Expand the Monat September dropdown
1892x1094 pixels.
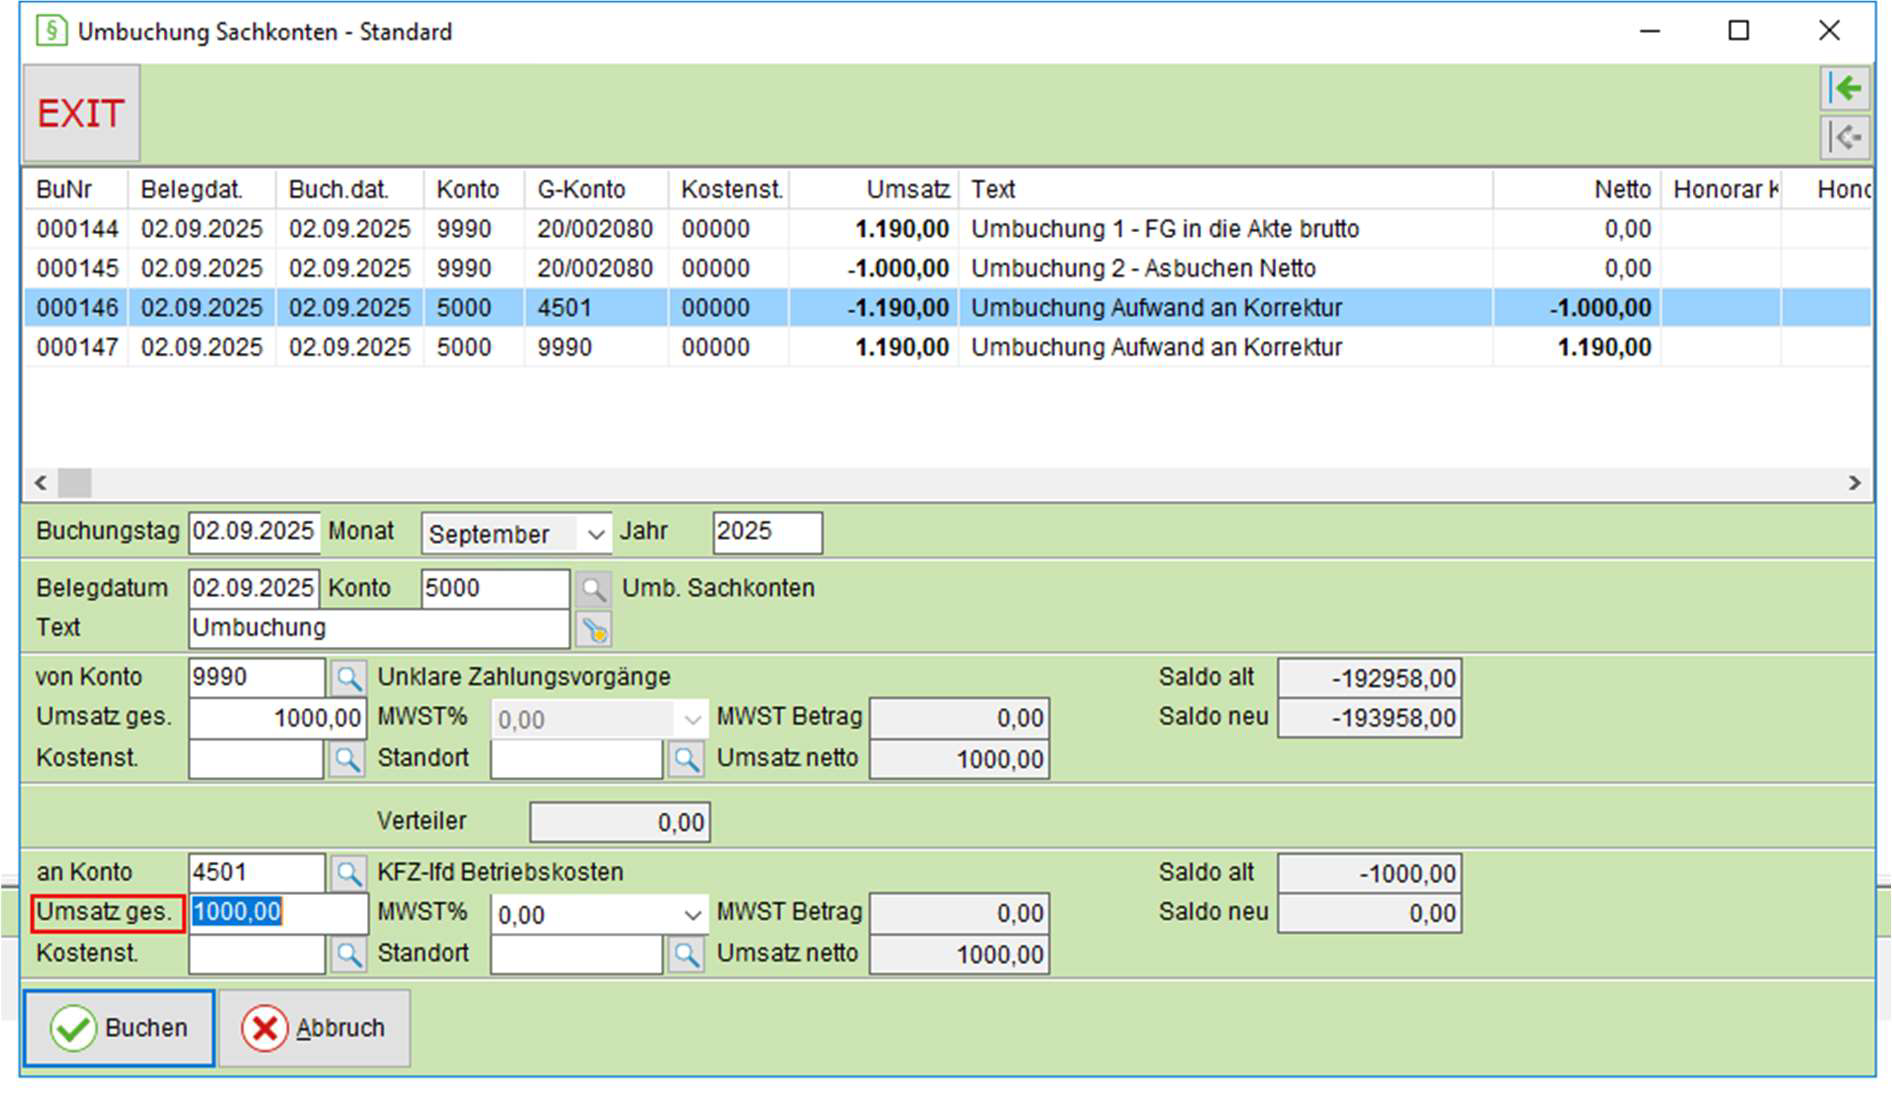tap(596, 534)
